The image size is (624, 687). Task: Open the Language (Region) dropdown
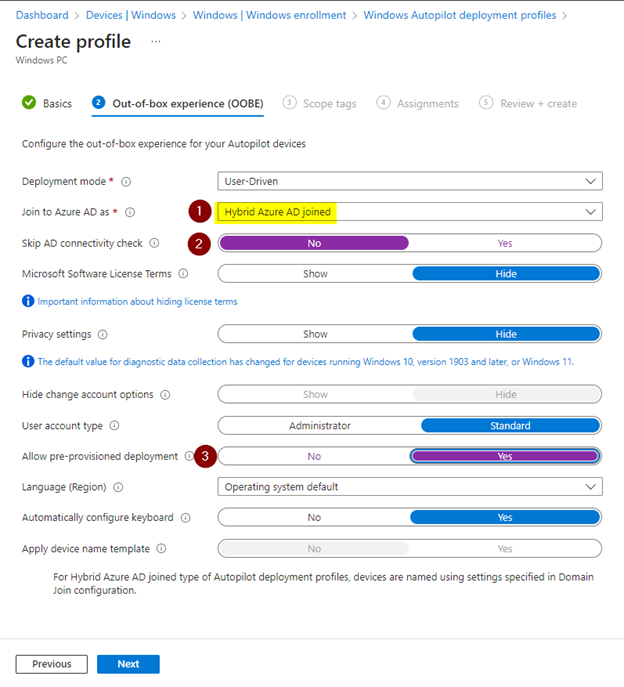pos(410,487)
